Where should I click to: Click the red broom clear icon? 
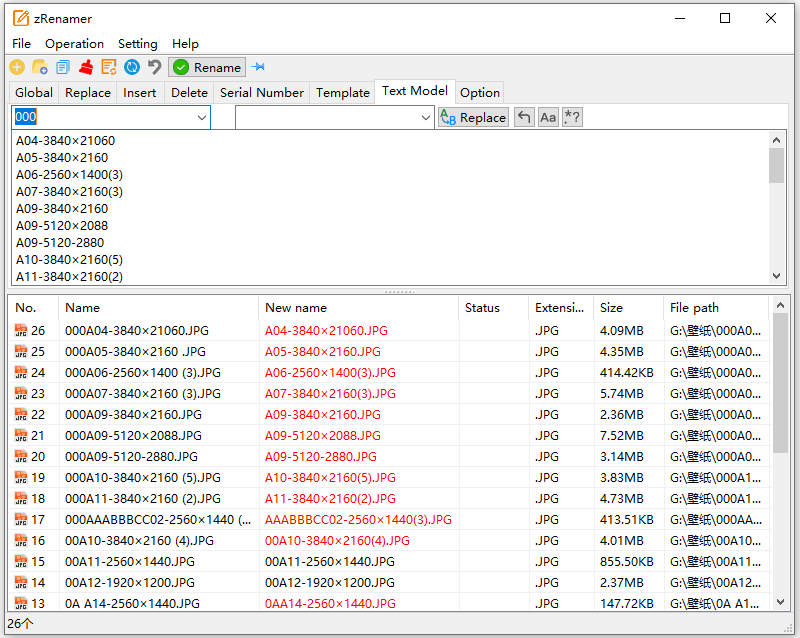point(86,67)
